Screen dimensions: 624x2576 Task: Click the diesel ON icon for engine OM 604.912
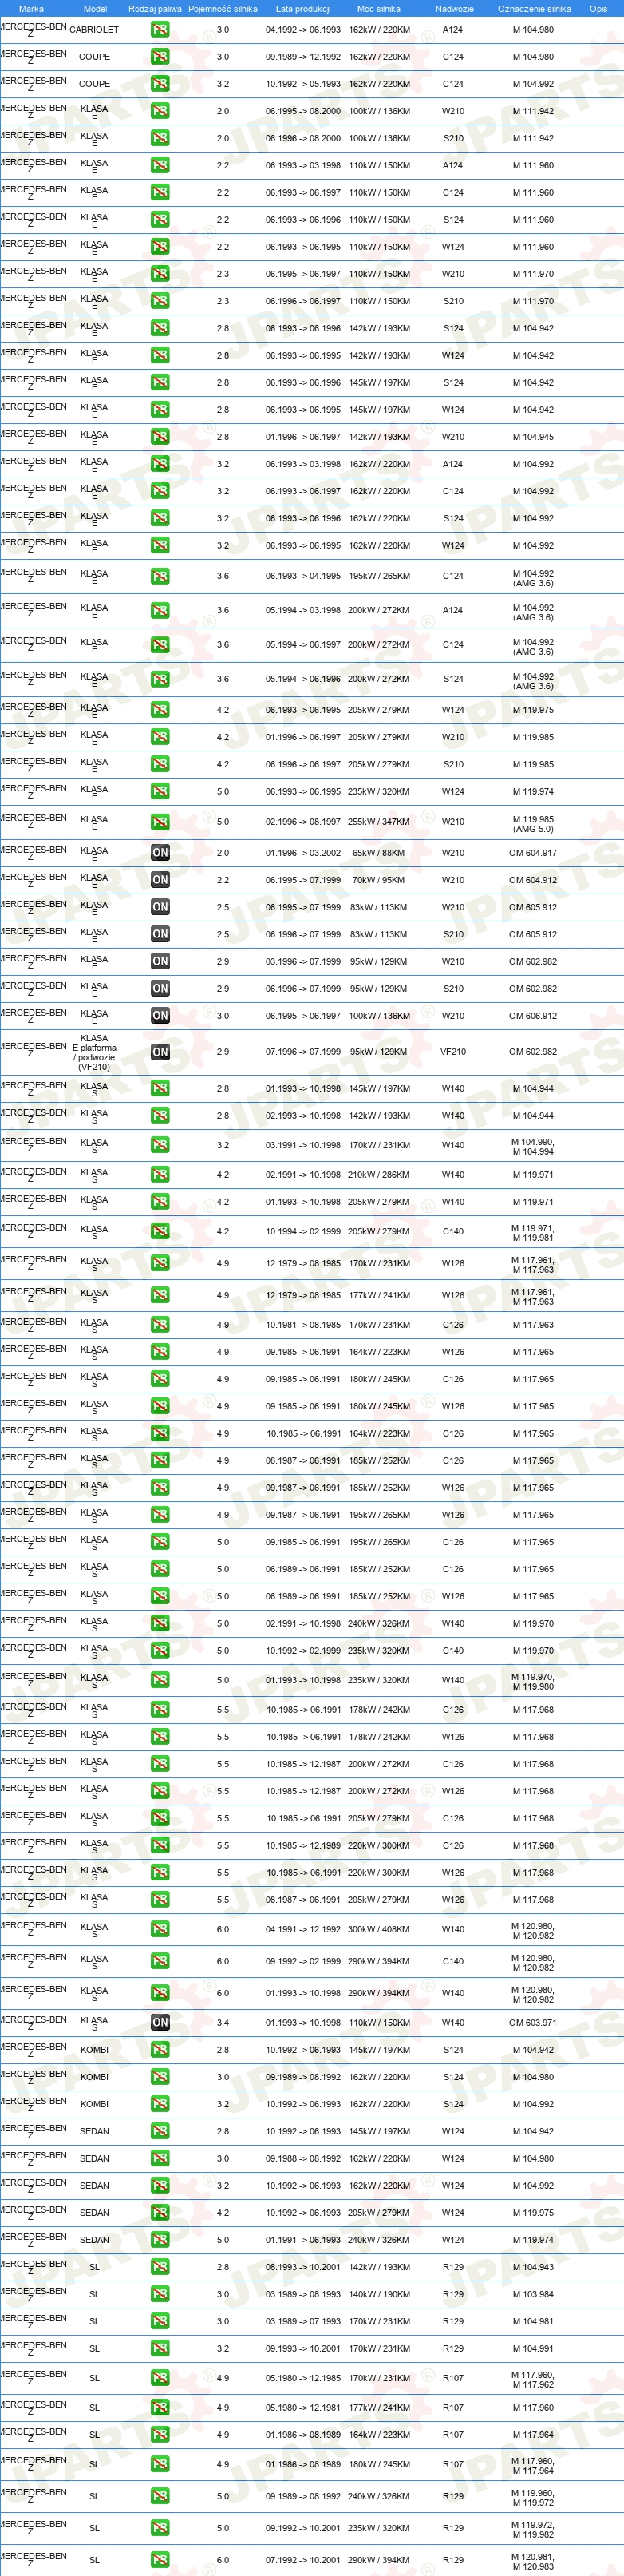(x=160, y=880)
